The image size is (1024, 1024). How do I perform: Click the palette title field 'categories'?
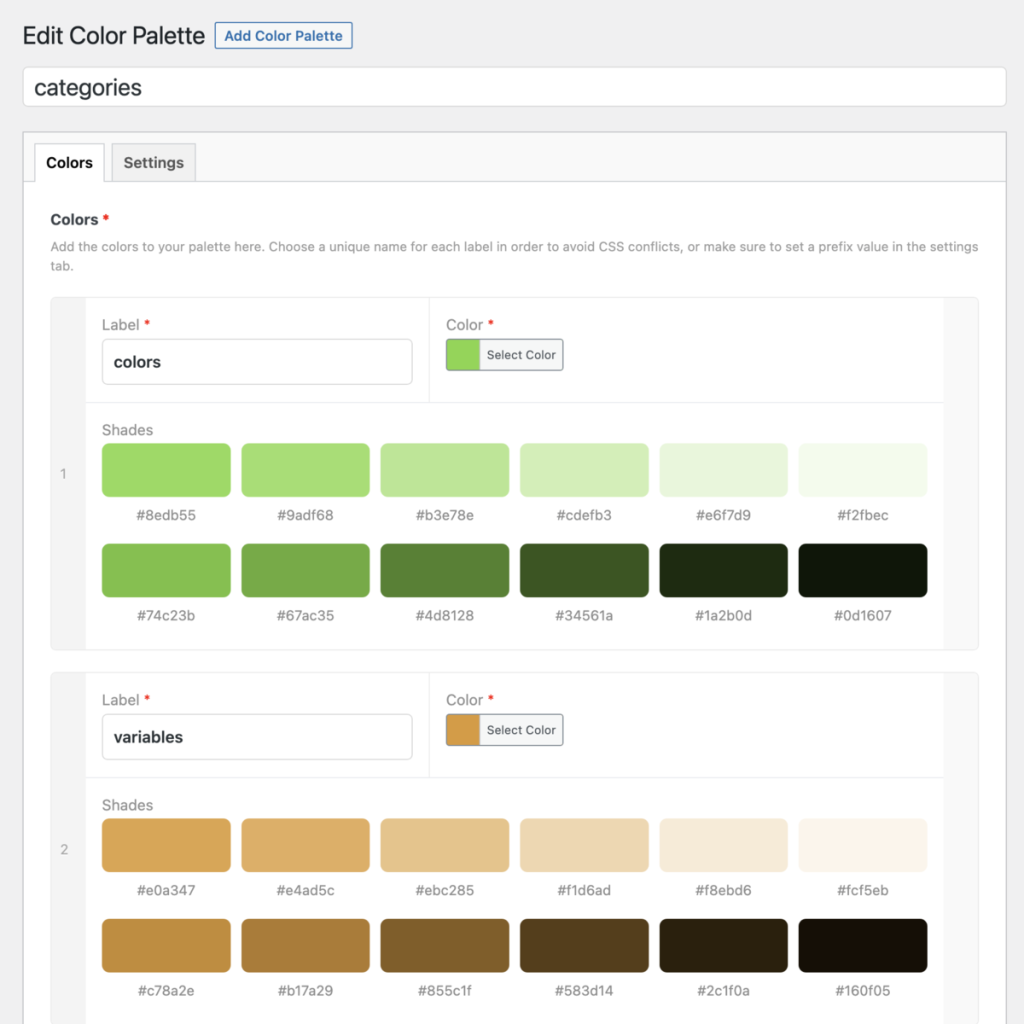[x=514, y=87]
